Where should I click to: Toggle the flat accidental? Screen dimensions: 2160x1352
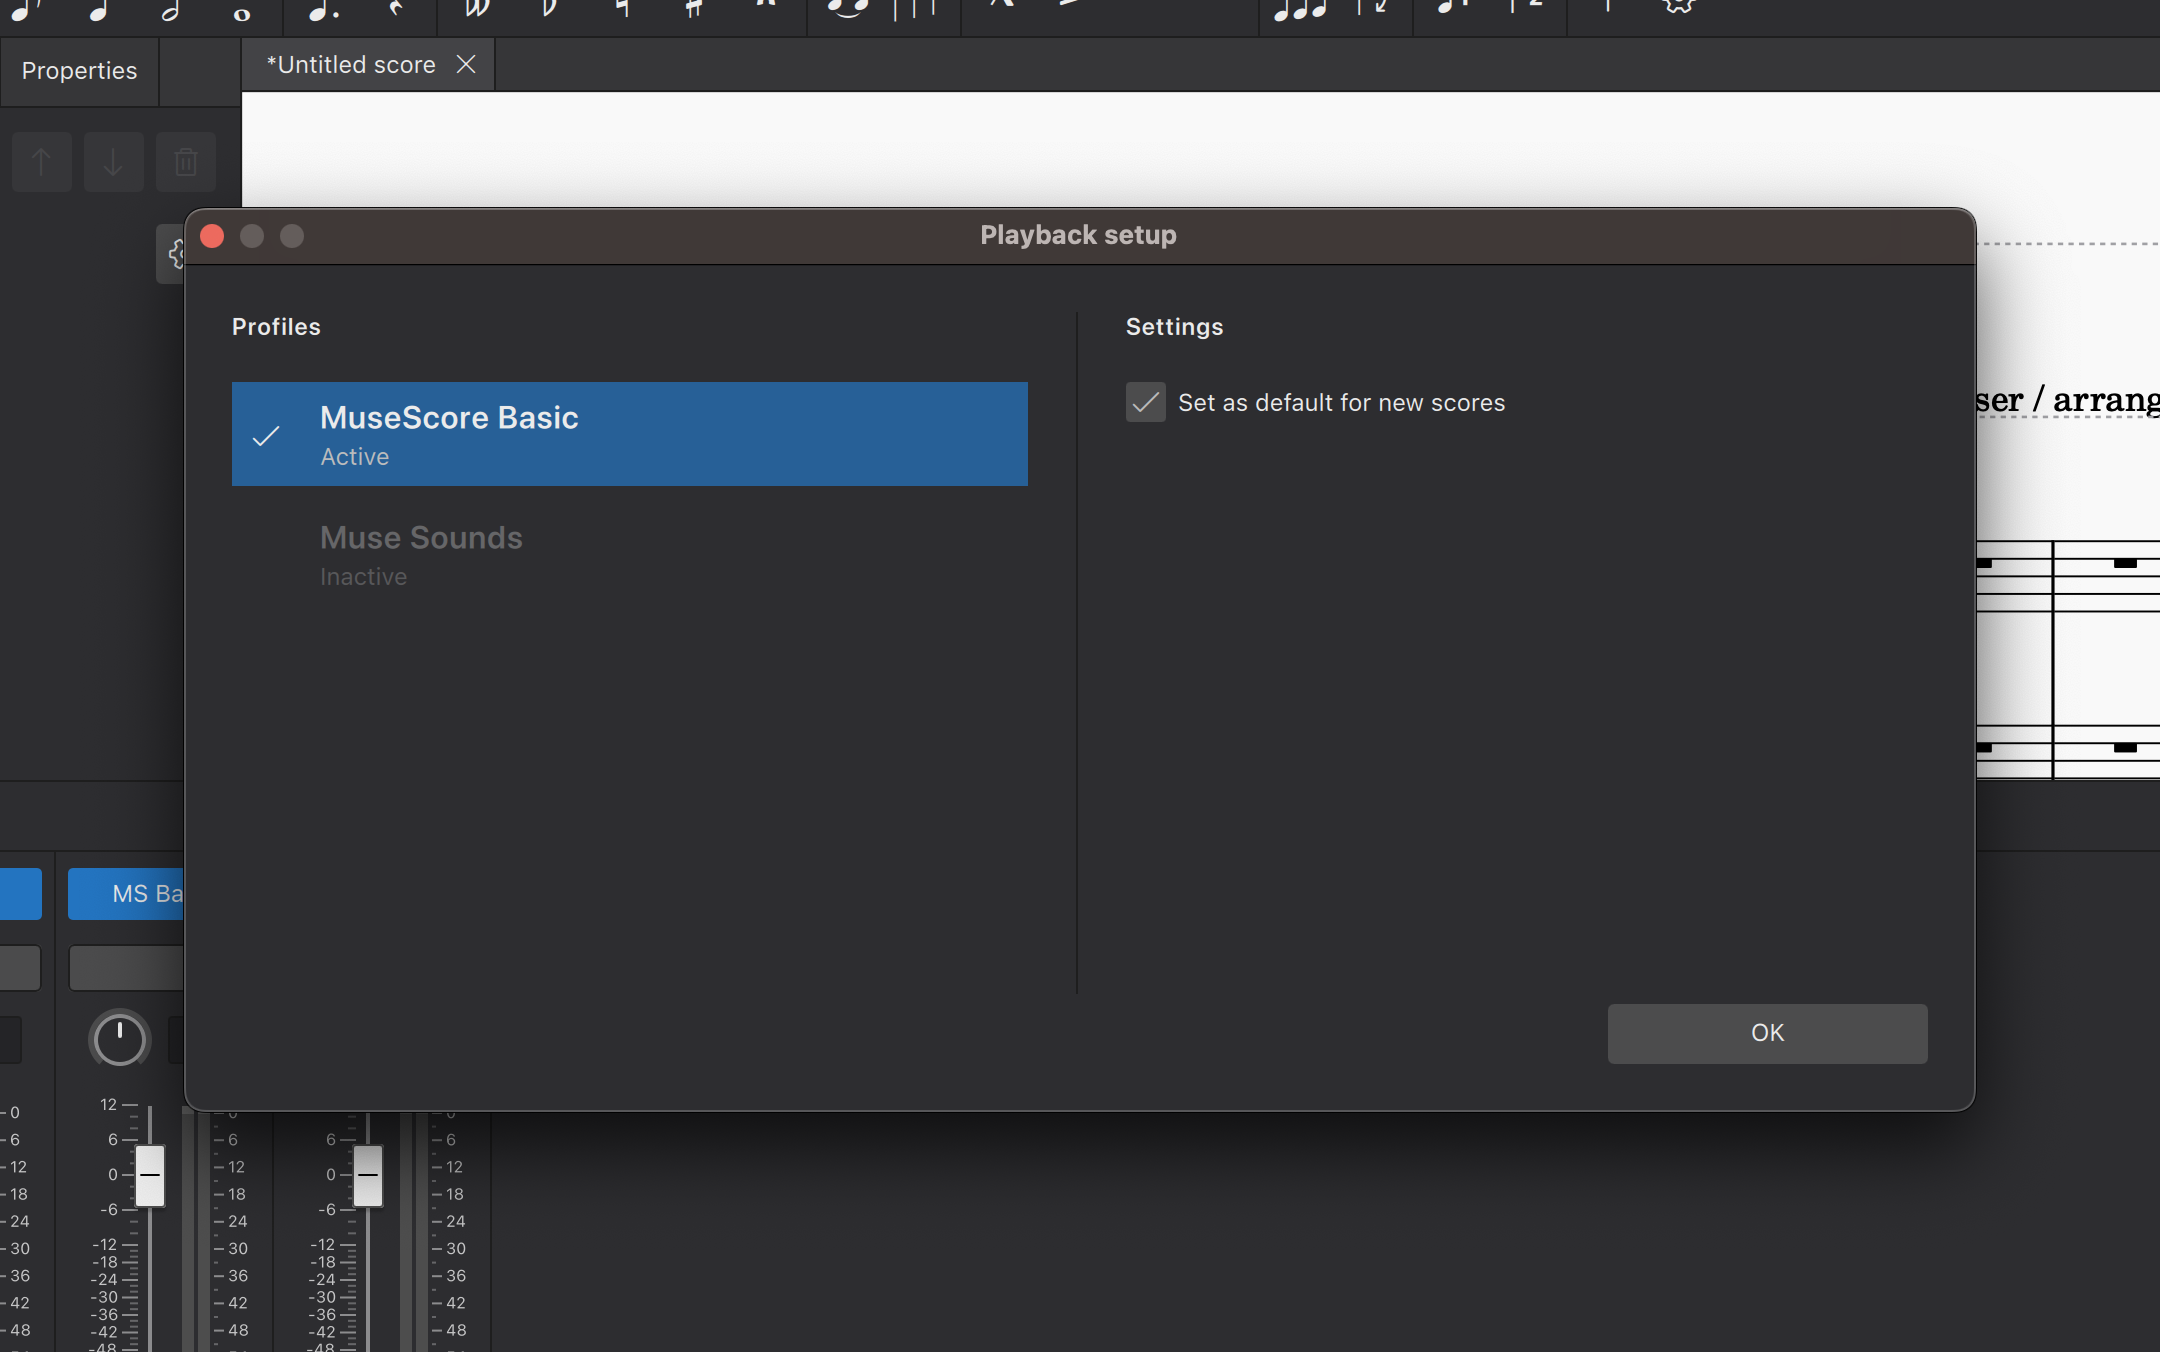tap(549, 8)
